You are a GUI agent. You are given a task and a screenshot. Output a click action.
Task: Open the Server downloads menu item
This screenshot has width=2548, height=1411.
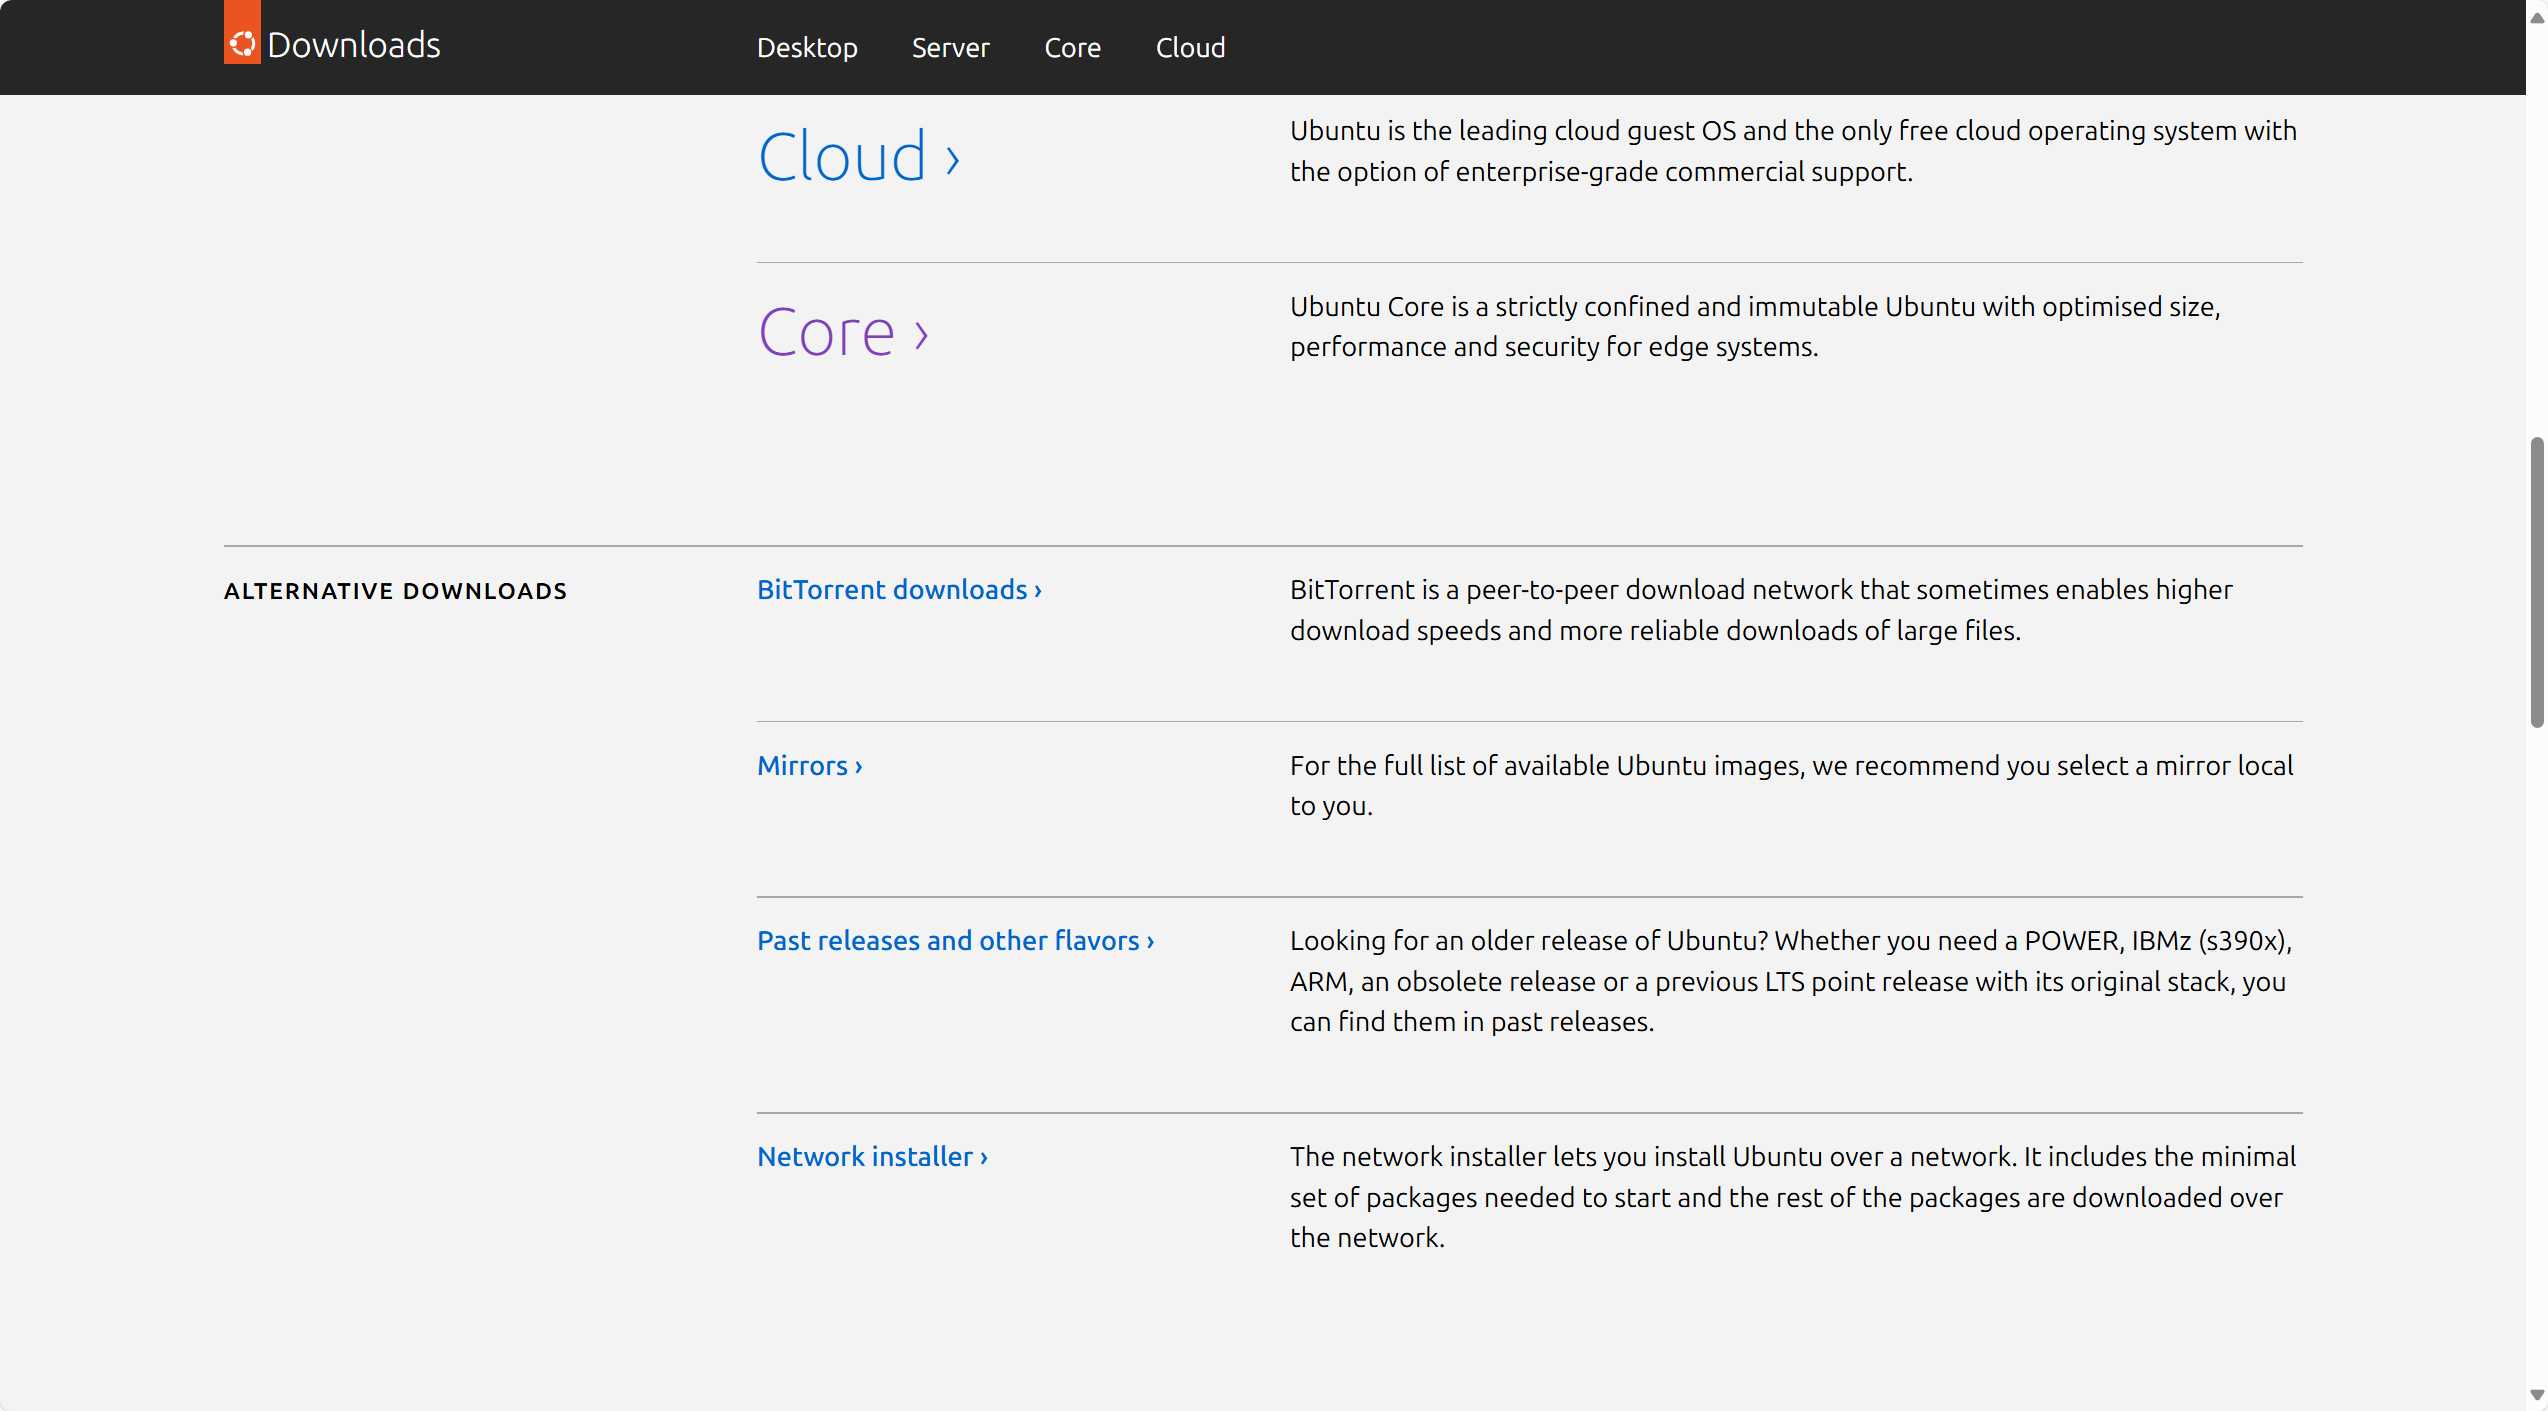(x=950, y=47)
